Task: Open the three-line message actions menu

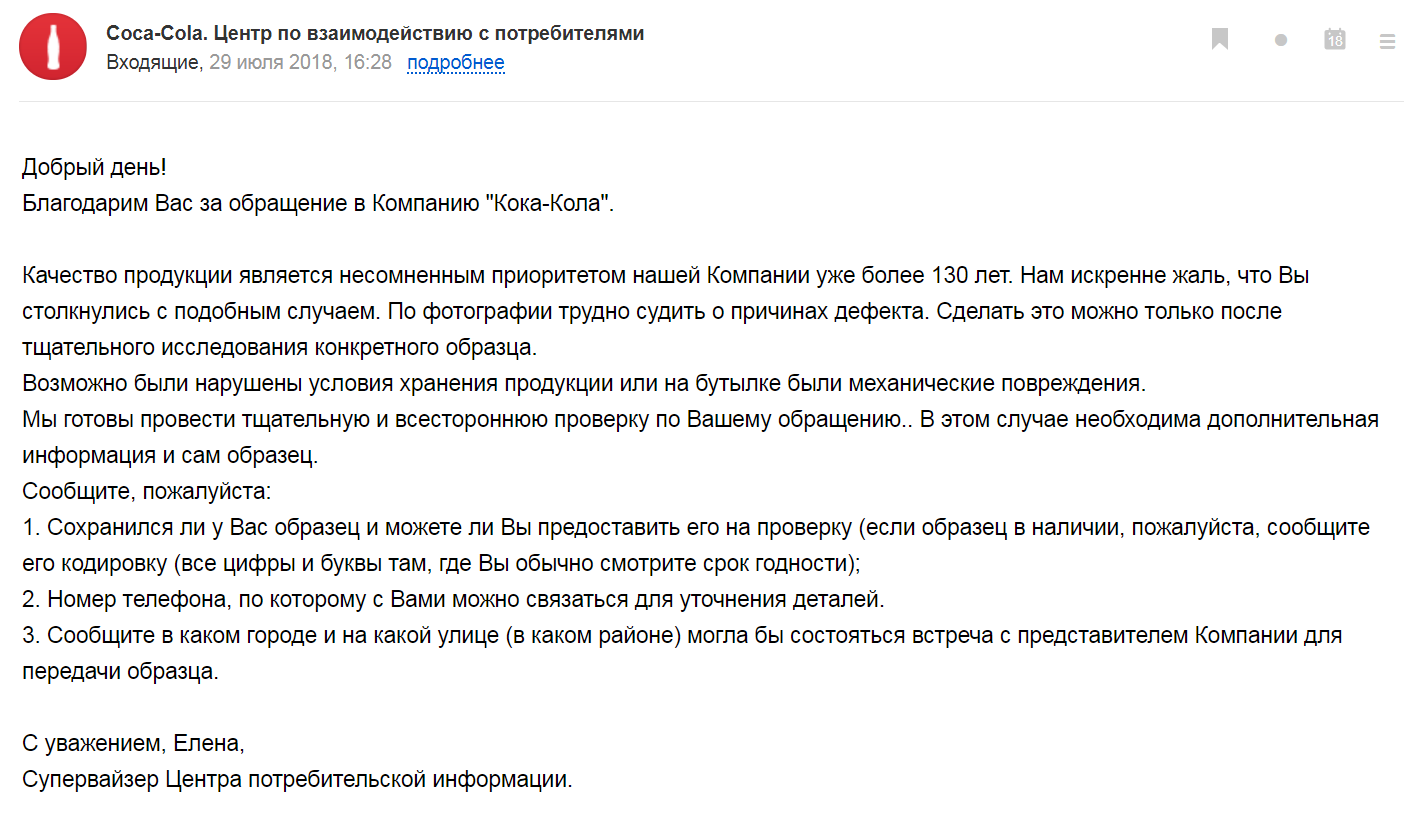Action: [1387, 42]
